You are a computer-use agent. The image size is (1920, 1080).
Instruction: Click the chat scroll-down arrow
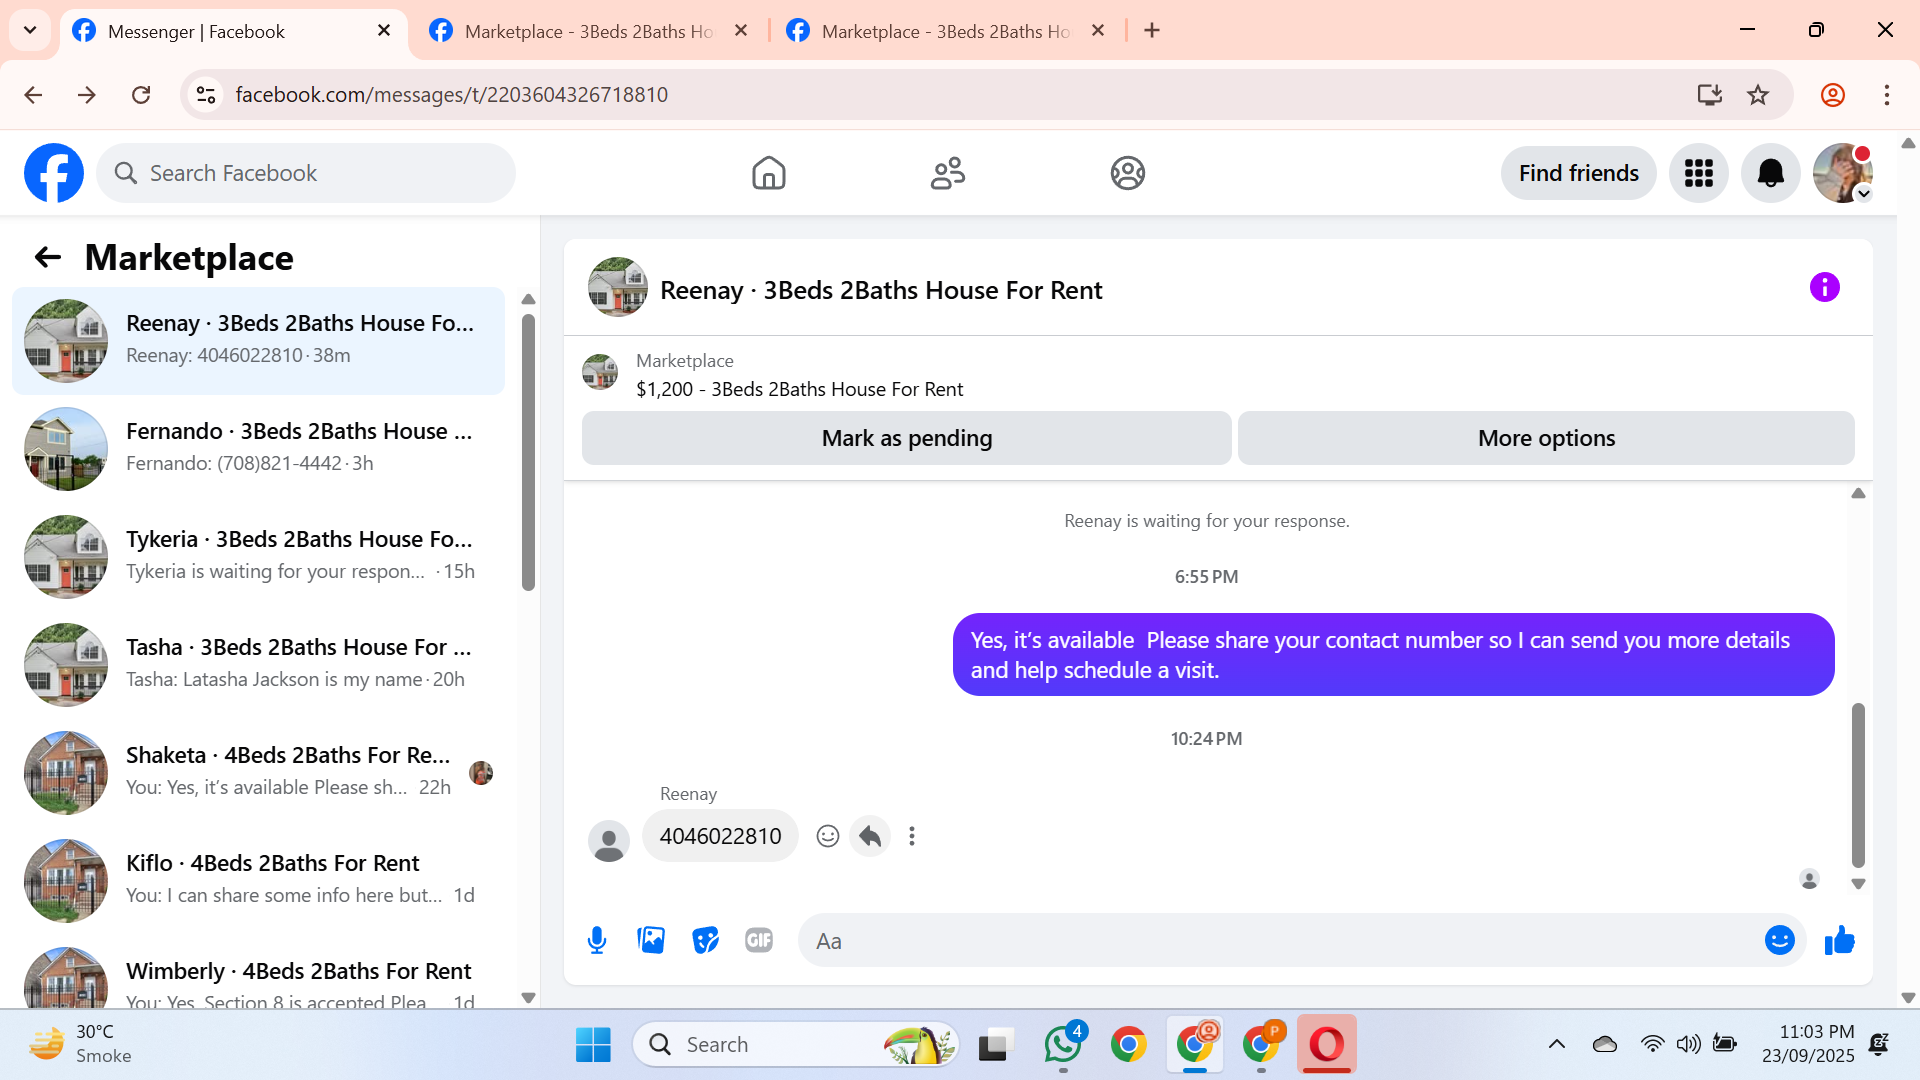(x=1858, y=884)
